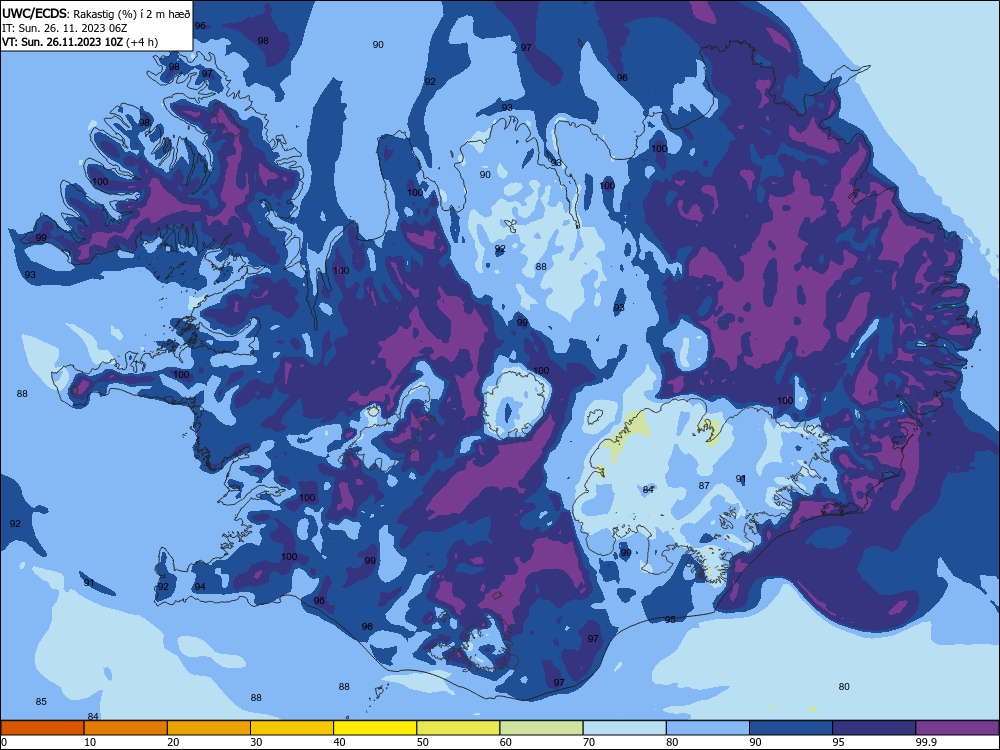
Task: Click the pale blue 70–80 legend swatch
Action: pos(625,728)
